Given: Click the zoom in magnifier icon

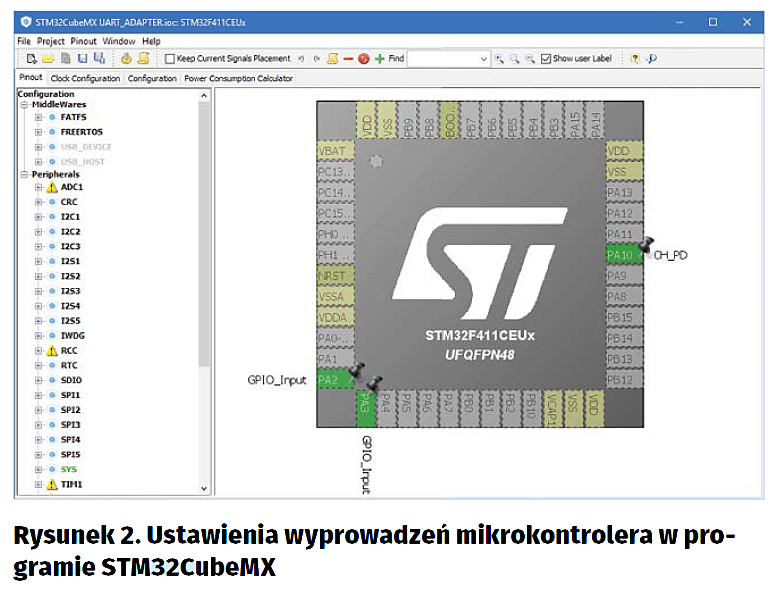Looking at the screenshot, I should click(499, 59).
